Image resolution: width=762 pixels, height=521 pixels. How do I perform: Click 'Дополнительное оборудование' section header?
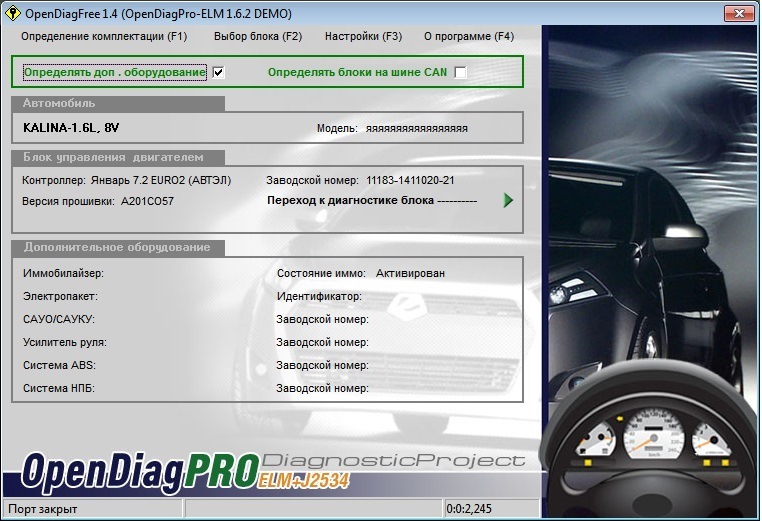coord(117,247)
